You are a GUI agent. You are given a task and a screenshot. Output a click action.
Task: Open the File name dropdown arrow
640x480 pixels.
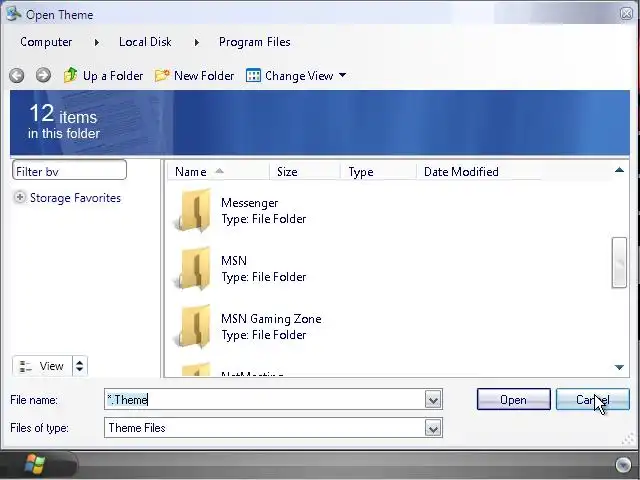click(433, 400)
